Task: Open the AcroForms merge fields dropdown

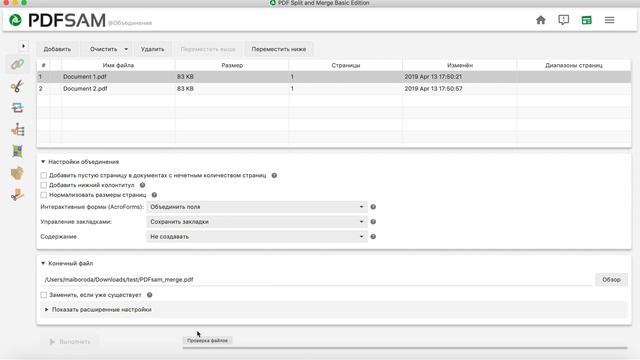Action: coord(257,207)
